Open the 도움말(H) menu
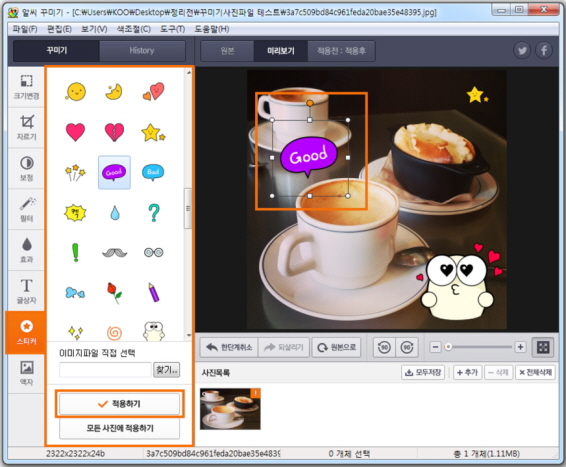The height and width of the screenshot is (467, 566). coord(212,29)
